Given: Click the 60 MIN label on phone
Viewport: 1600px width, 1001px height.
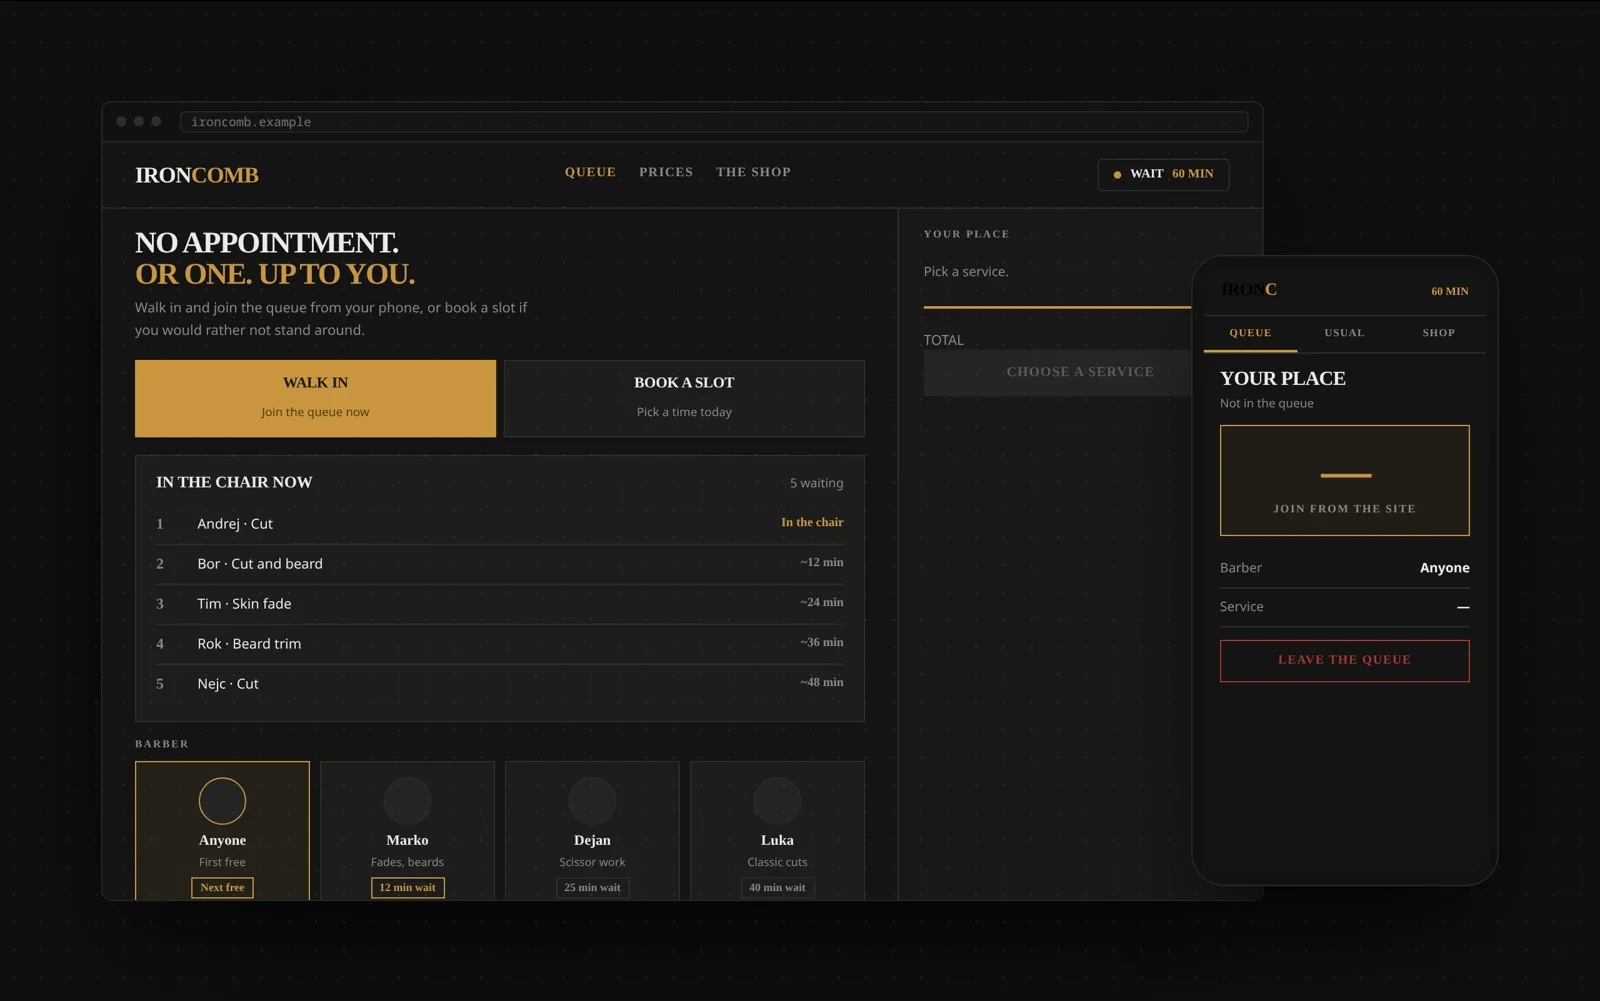Looking at the screenshot, I should click(1449, 292).
